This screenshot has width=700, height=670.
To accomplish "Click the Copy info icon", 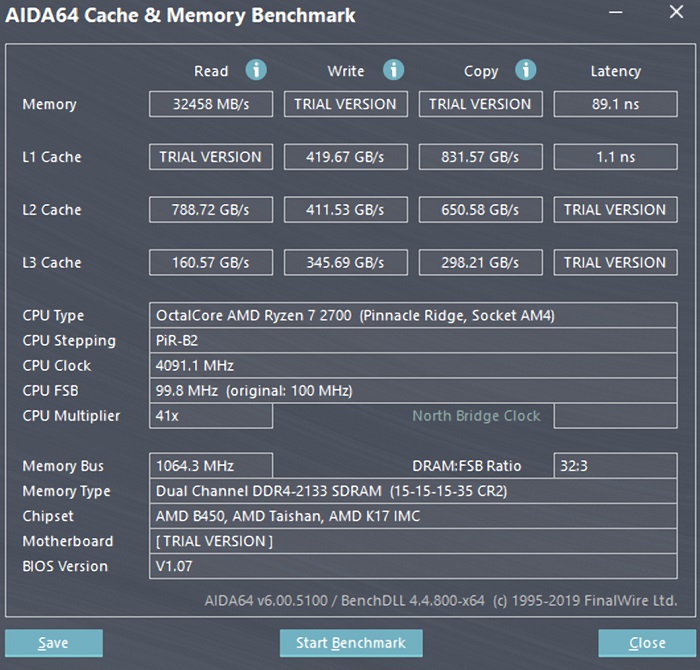I will (525, 70).
